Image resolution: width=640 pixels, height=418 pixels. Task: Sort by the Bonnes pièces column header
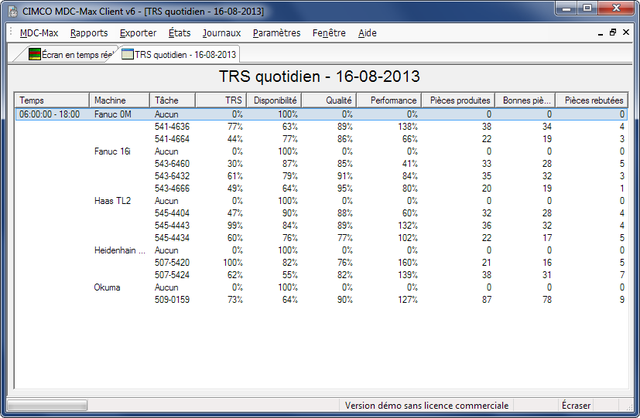coord(525,100)
